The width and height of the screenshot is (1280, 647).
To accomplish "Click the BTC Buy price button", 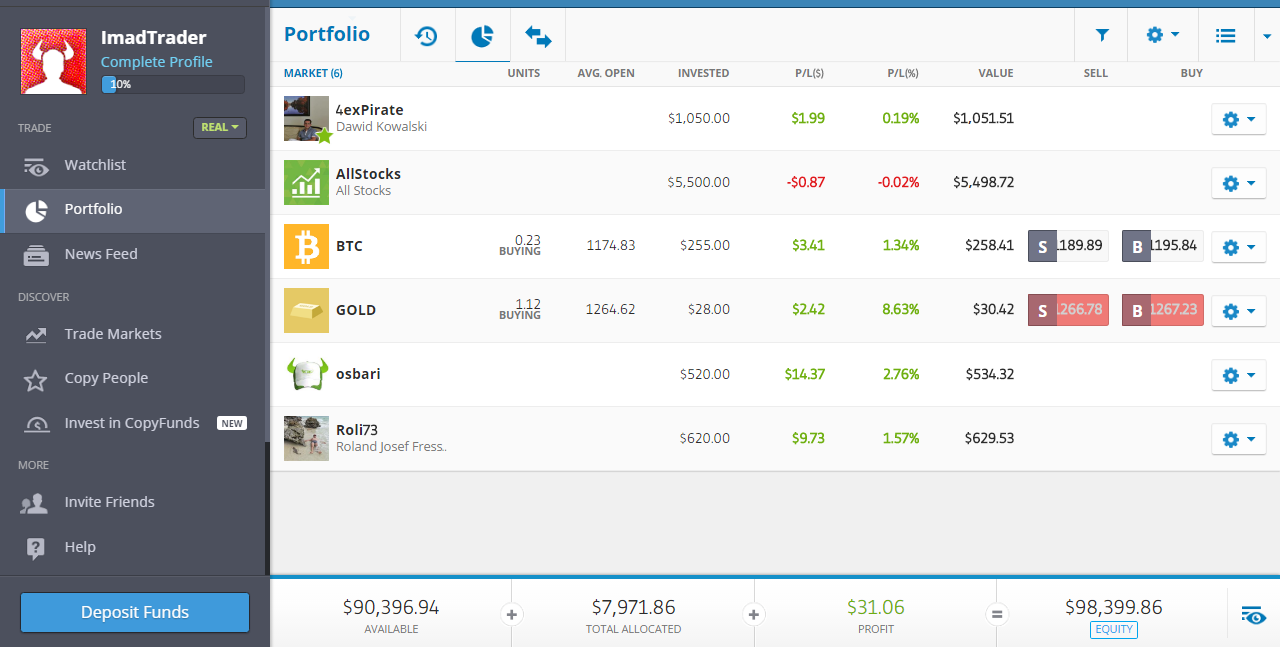I will point(1162,246).
